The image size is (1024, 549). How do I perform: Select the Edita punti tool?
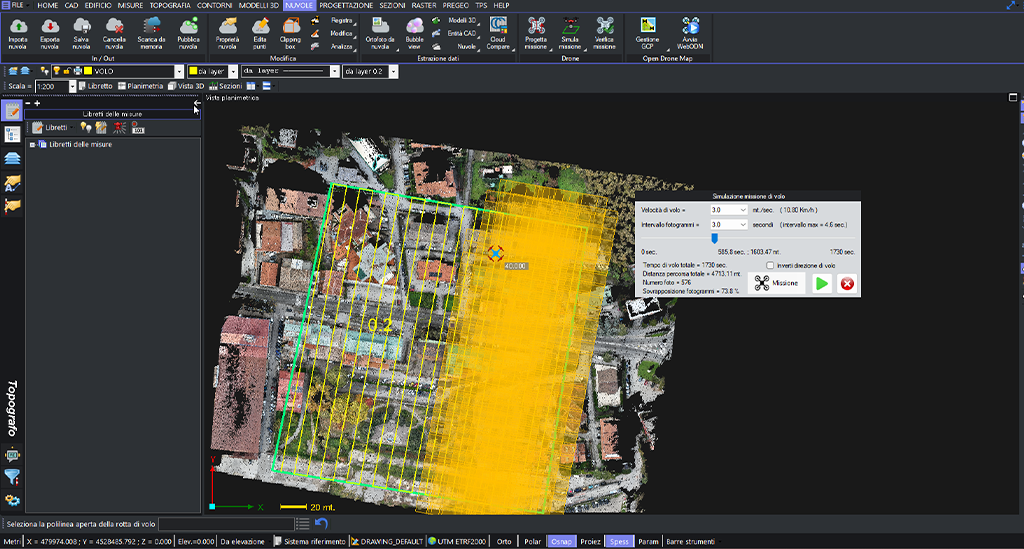click(260, 33)
